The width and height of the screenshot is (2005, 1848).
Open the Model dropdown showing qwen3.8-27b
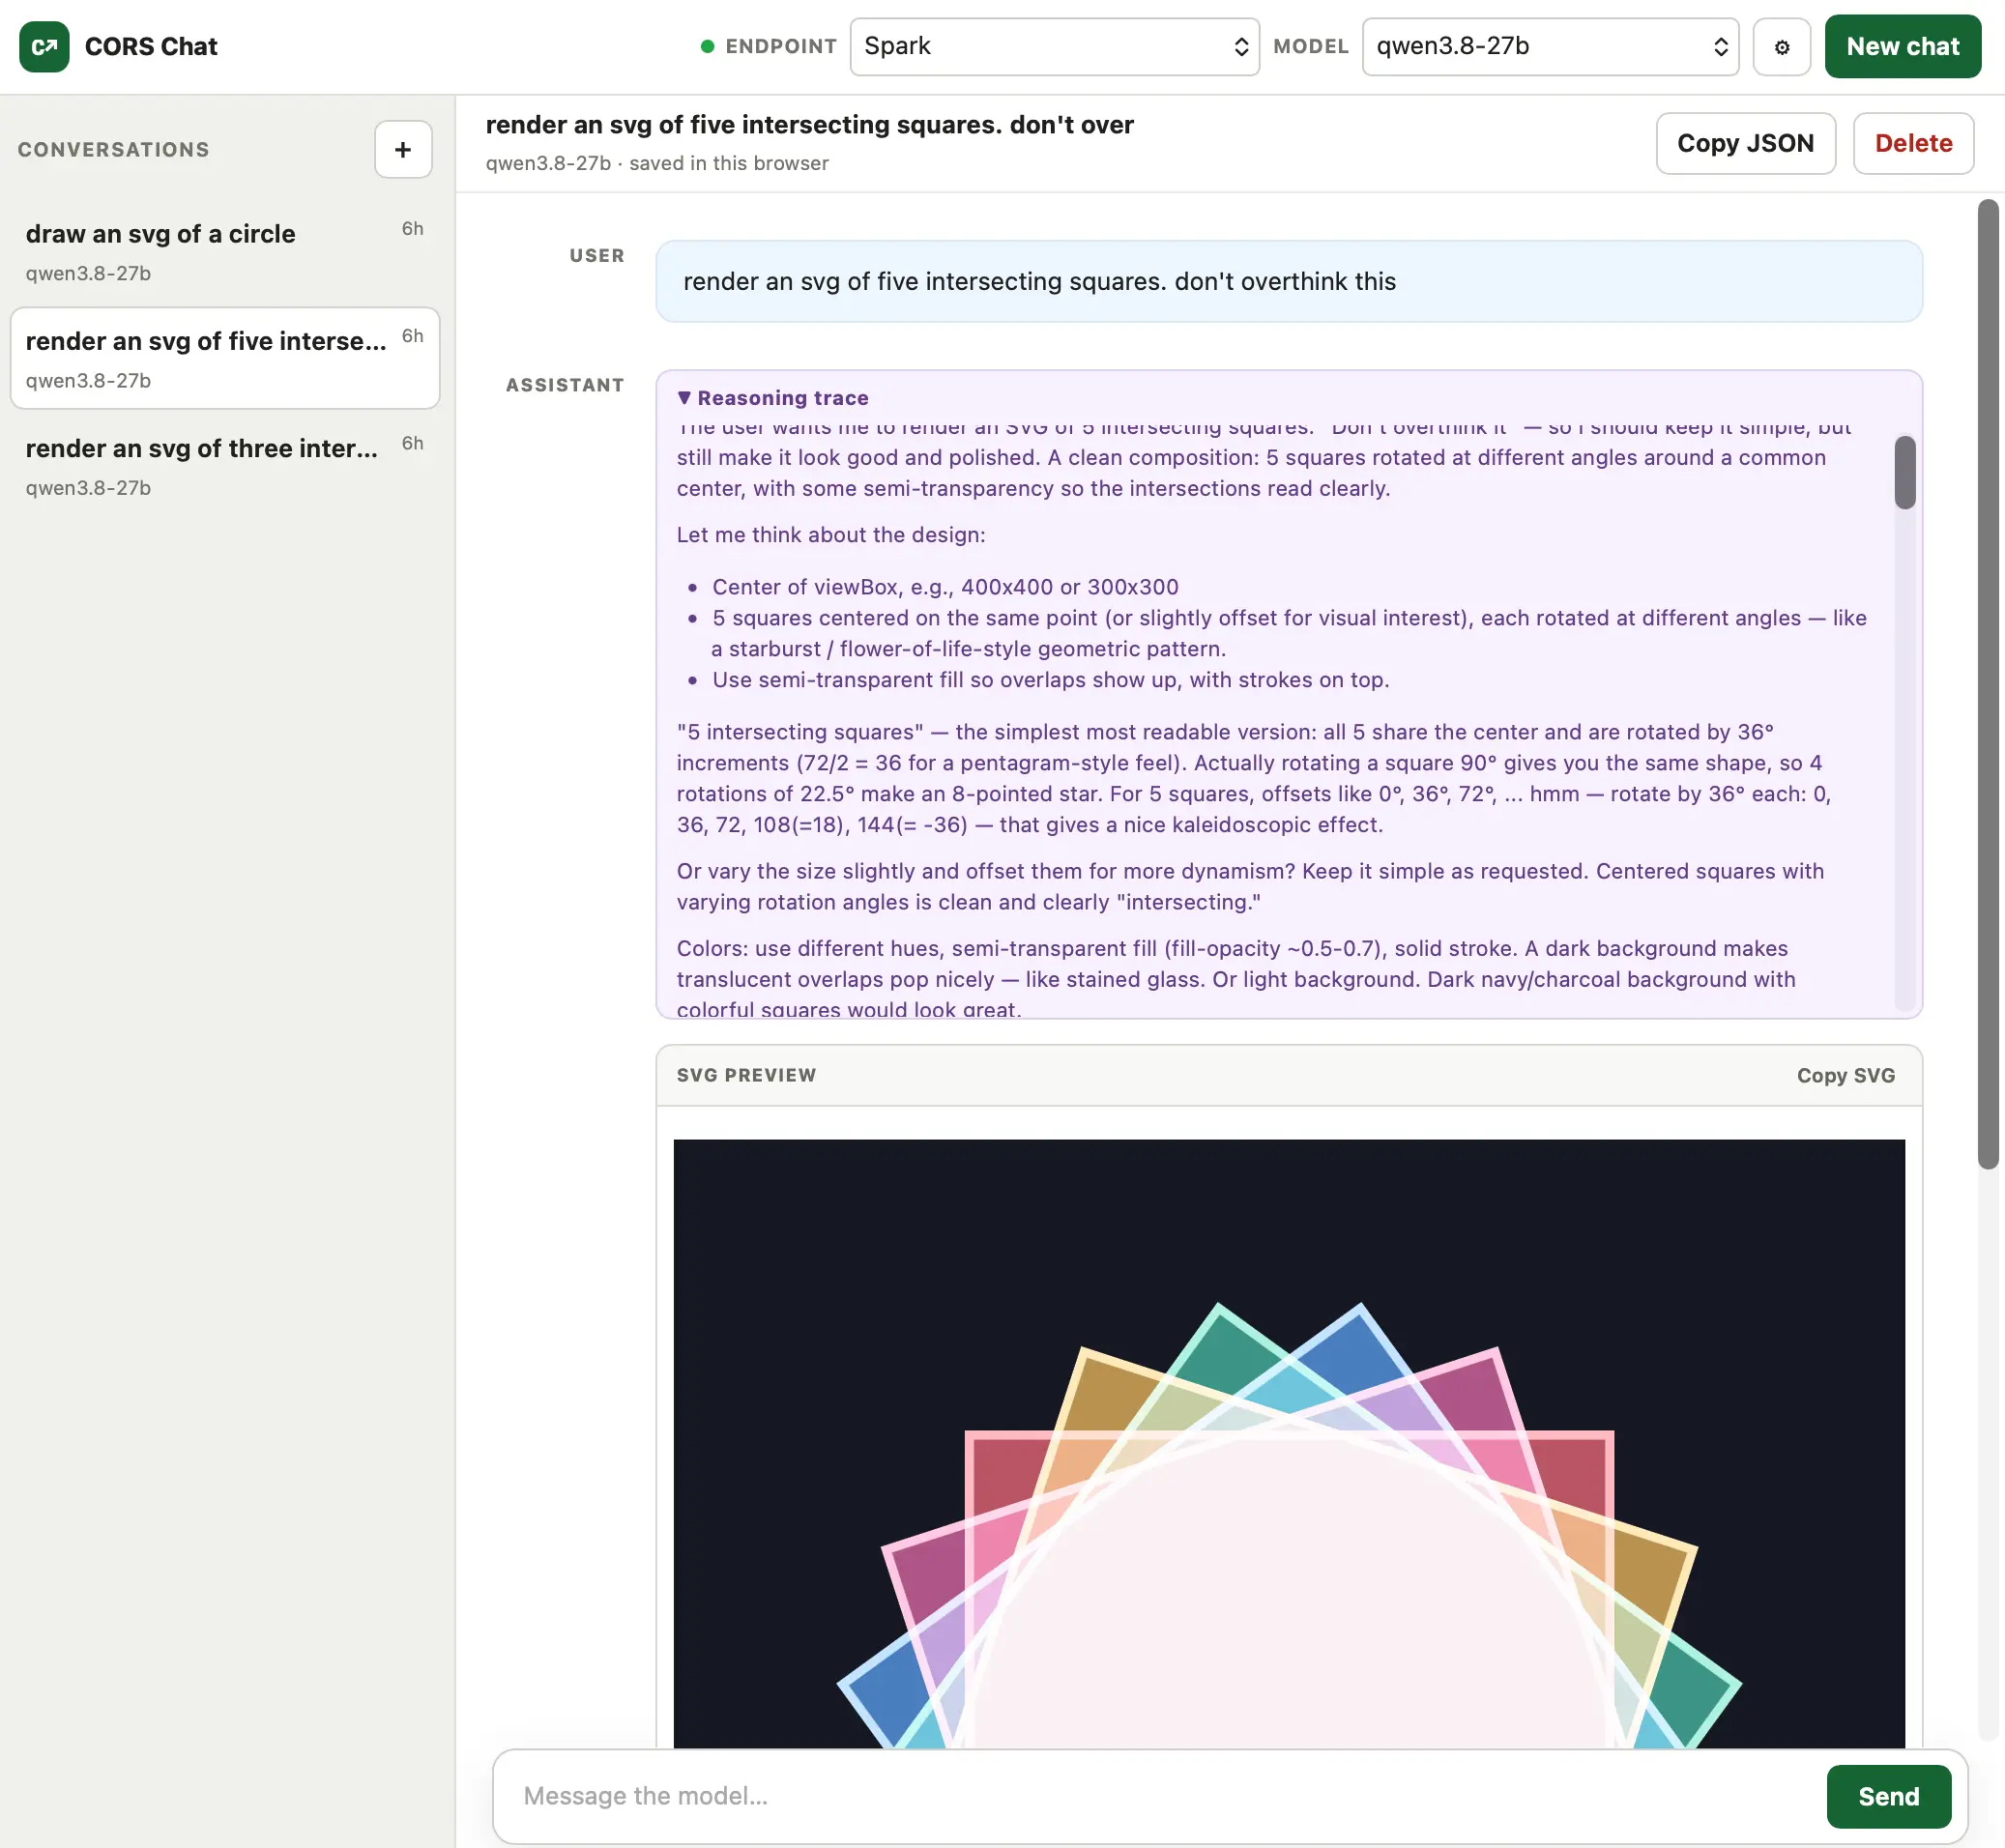click(x=1550, y=46)
